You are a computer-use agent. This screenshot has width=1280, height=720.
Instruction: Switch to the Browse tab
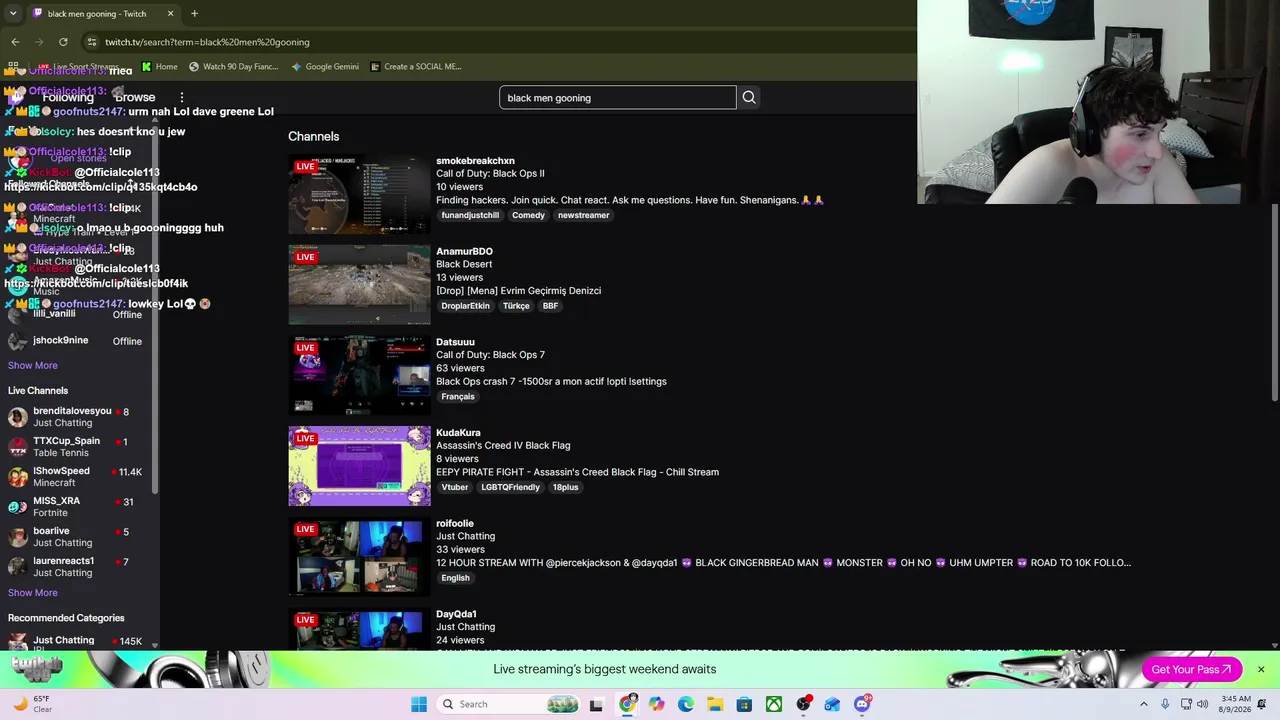tap(135, 97)
